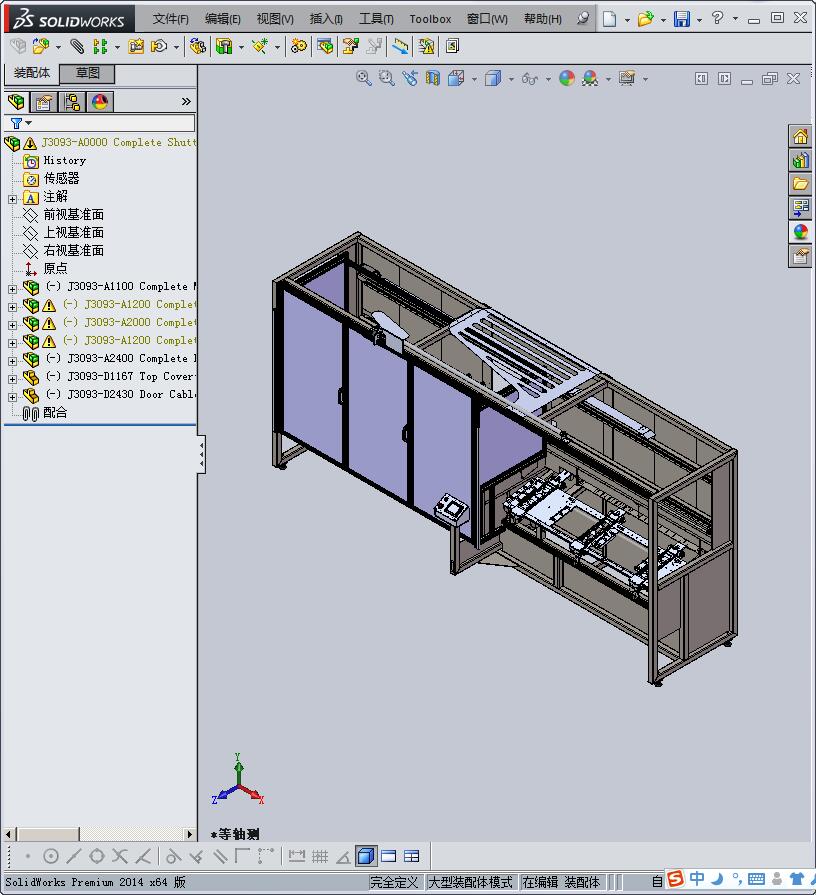
Task: Open the Toolbox menu
Action: (430, 19)
